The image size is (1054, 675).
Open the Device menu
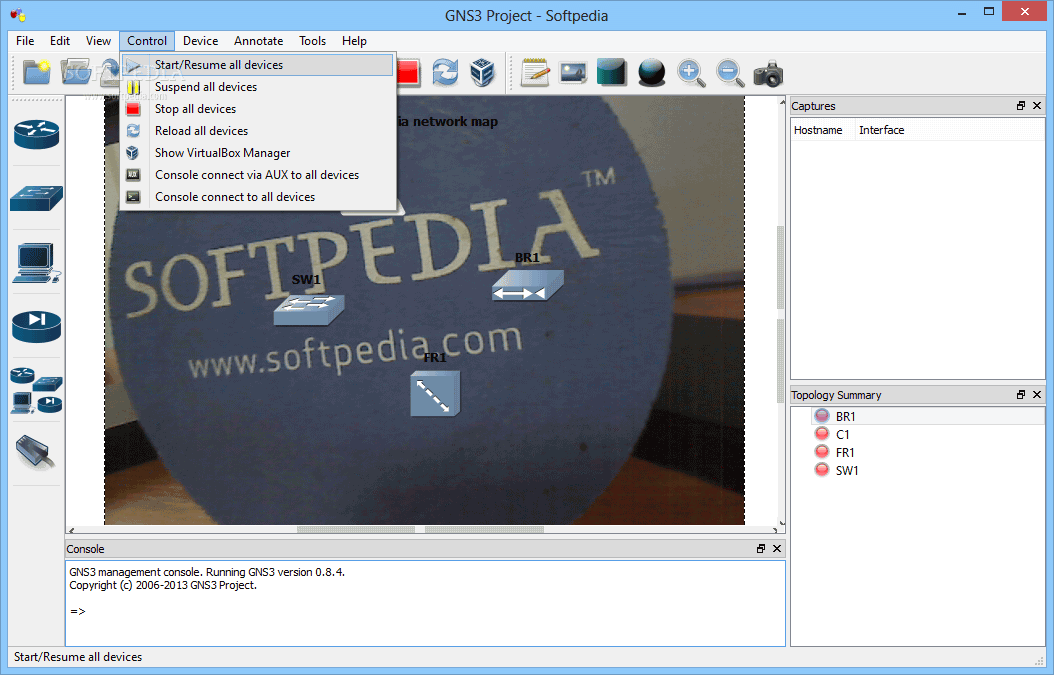point(200,41)
